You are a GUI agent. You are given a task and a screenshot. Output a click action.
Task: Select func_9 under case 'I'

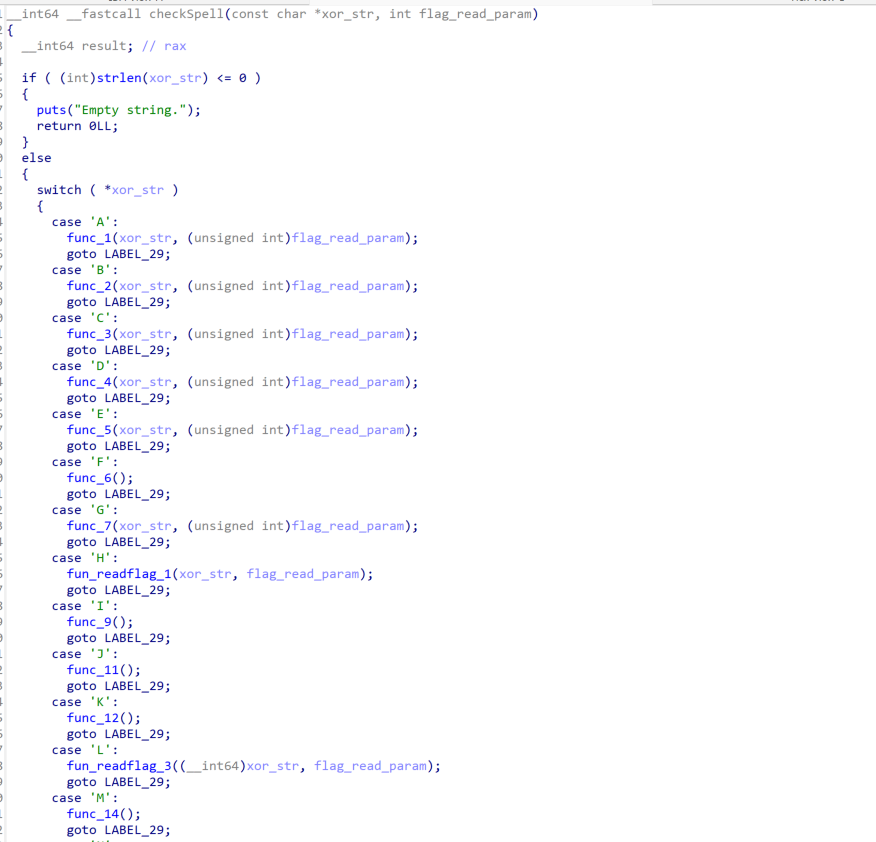coord(90,622)
